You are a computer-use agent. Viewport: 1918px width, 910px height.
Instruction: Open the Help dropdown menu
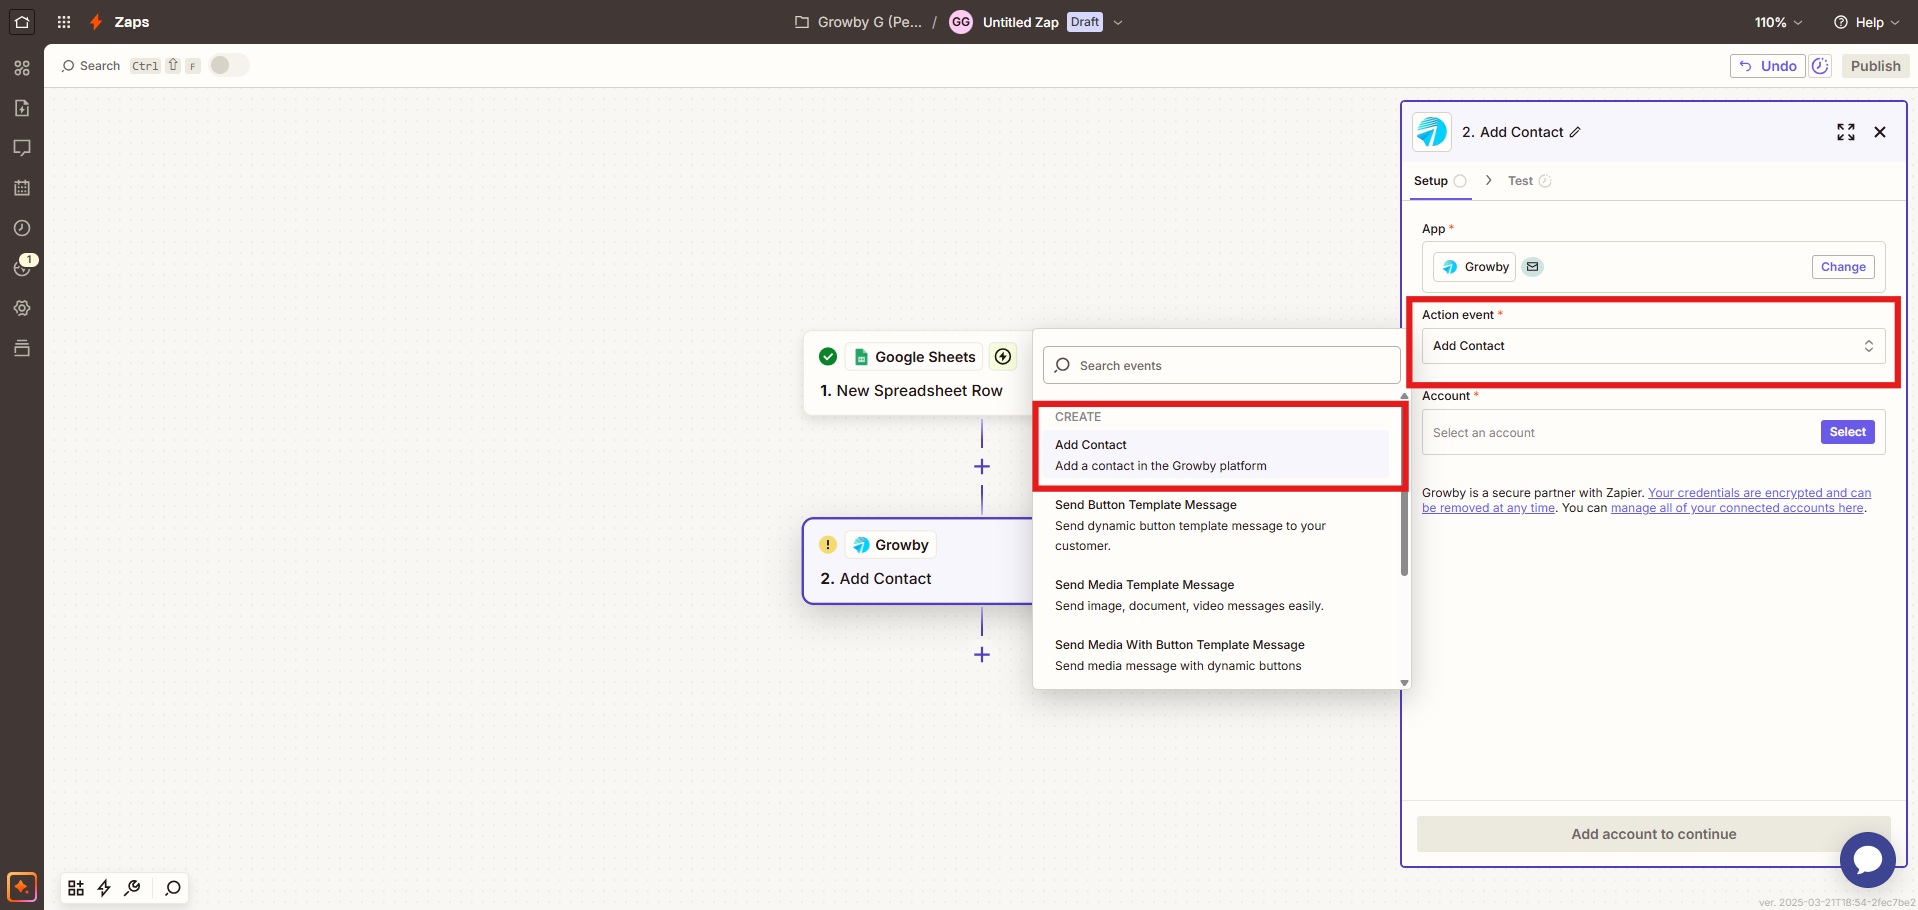click(1866, 22)
